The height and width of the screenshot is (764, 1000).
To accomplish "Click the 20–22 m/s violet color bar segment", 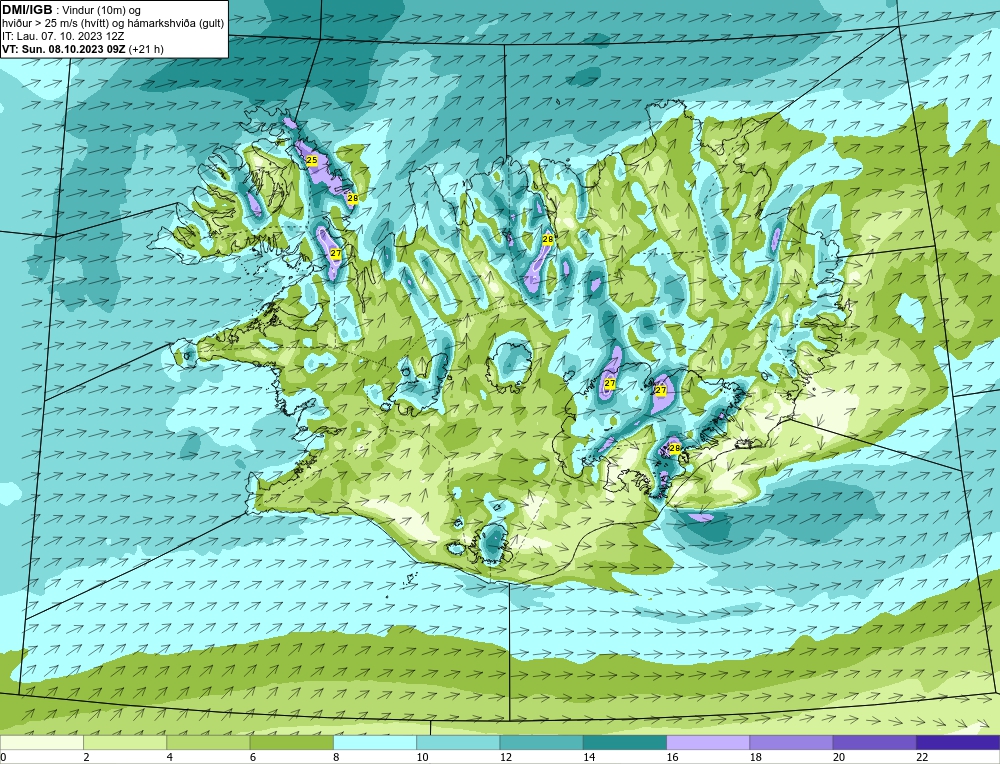I will (874, 742).
